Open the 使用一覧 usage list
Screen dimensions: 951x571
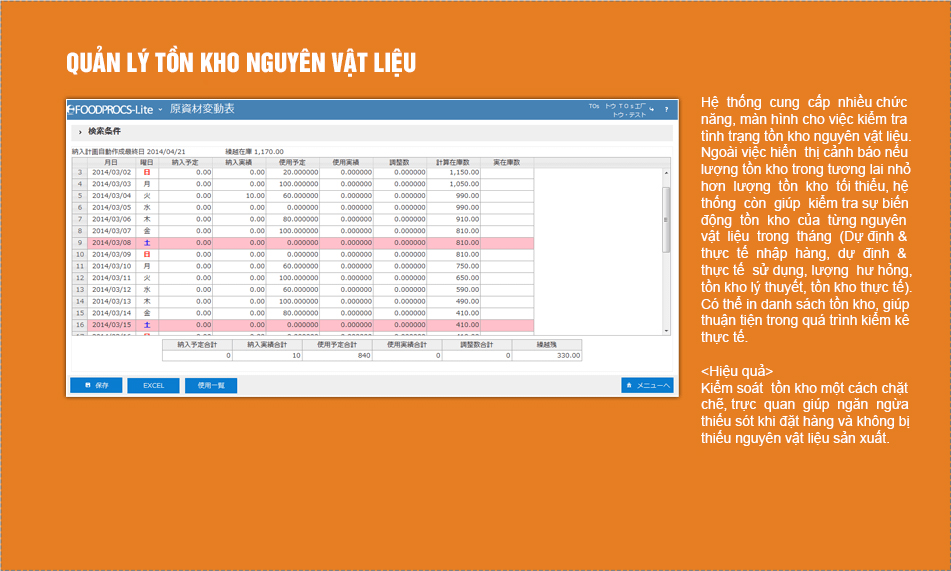(x=211, y=385)
